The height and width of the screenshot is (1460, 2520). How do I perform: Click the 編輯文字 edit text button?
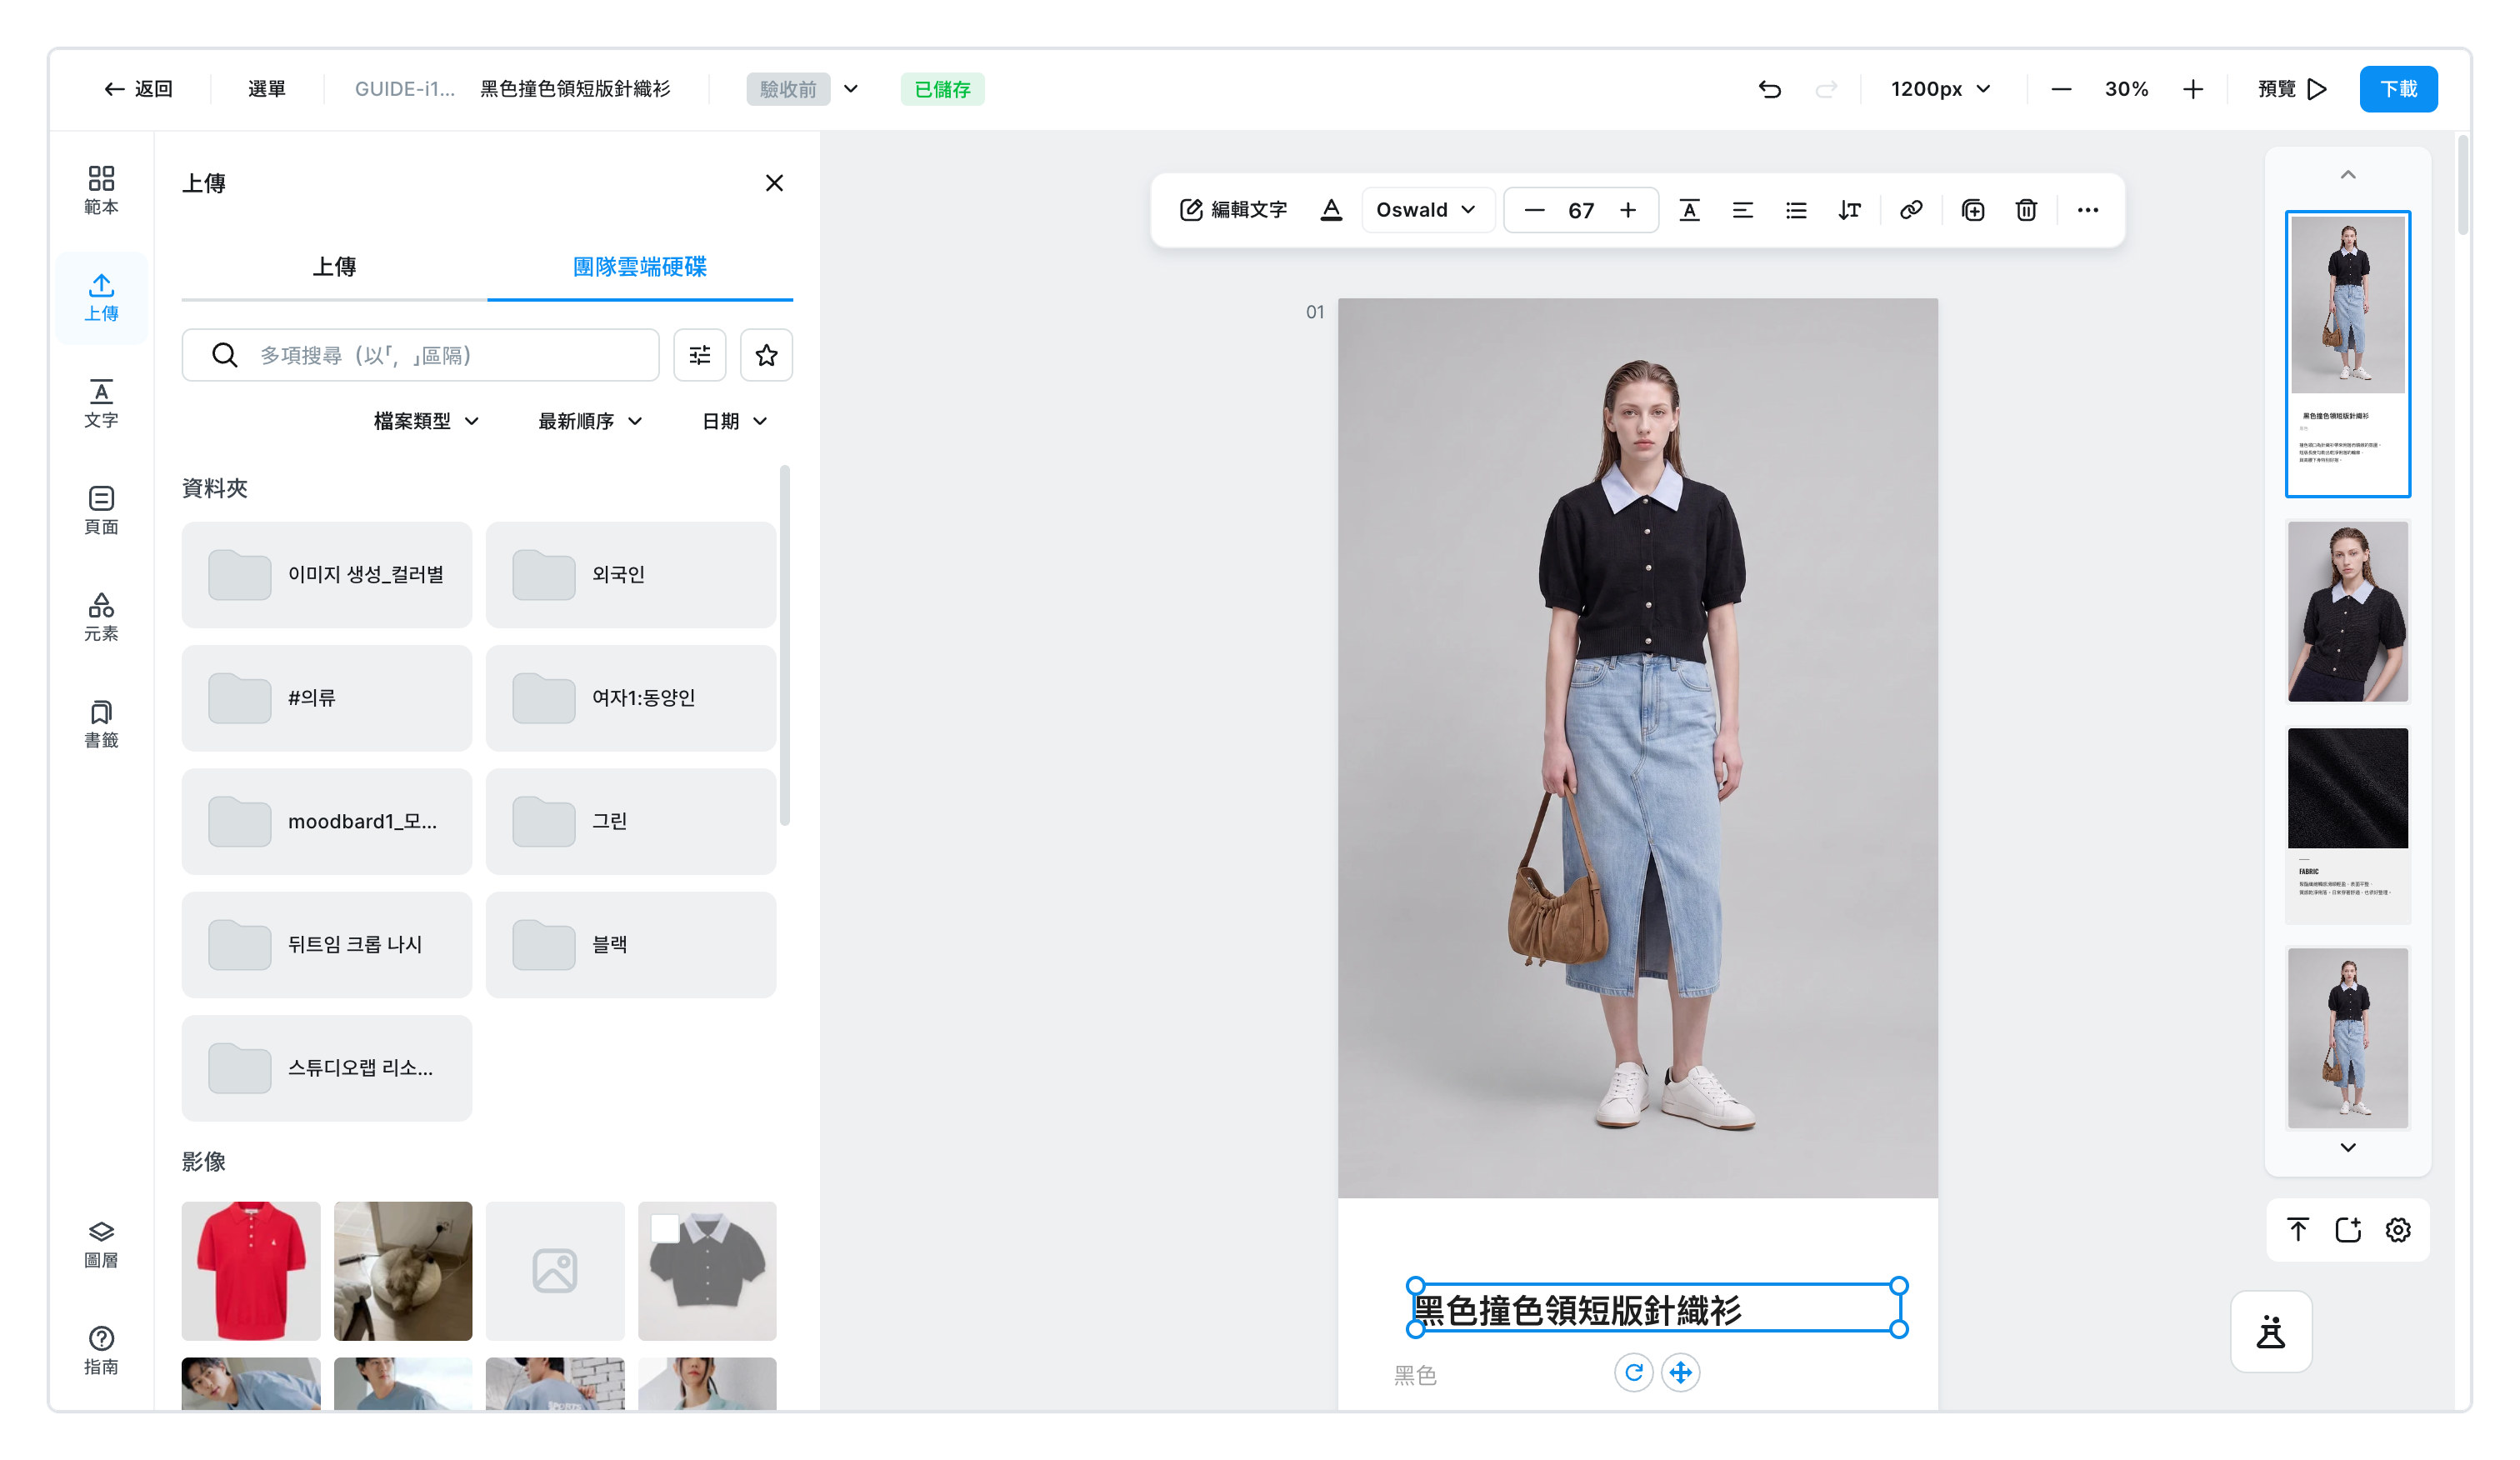pyautogui.click(x=1234, y=210)
